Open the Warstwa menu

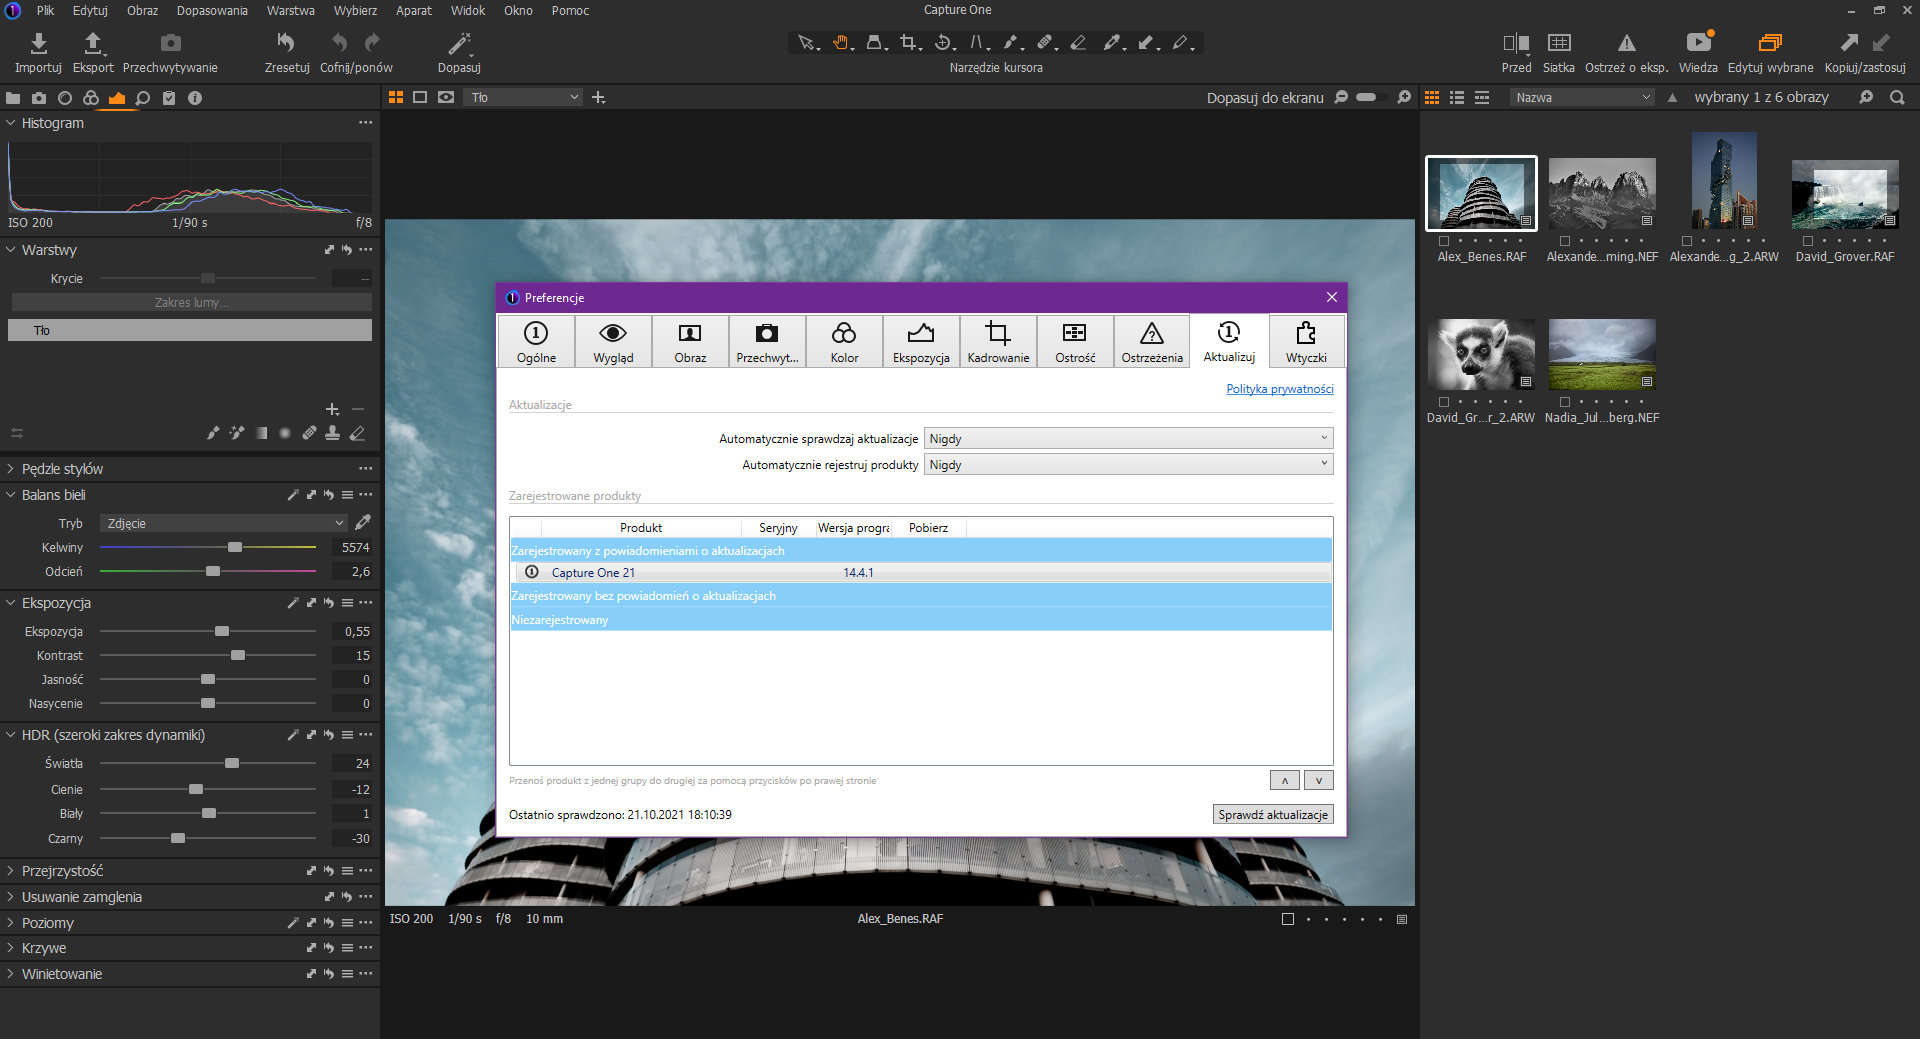[x=291, y=10]
